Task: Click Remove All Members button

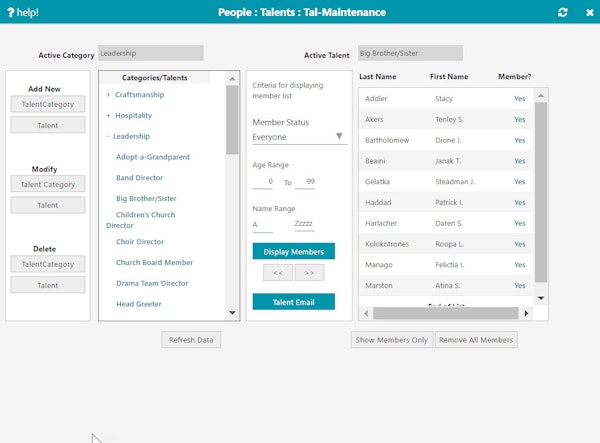Action: (476, 340)
